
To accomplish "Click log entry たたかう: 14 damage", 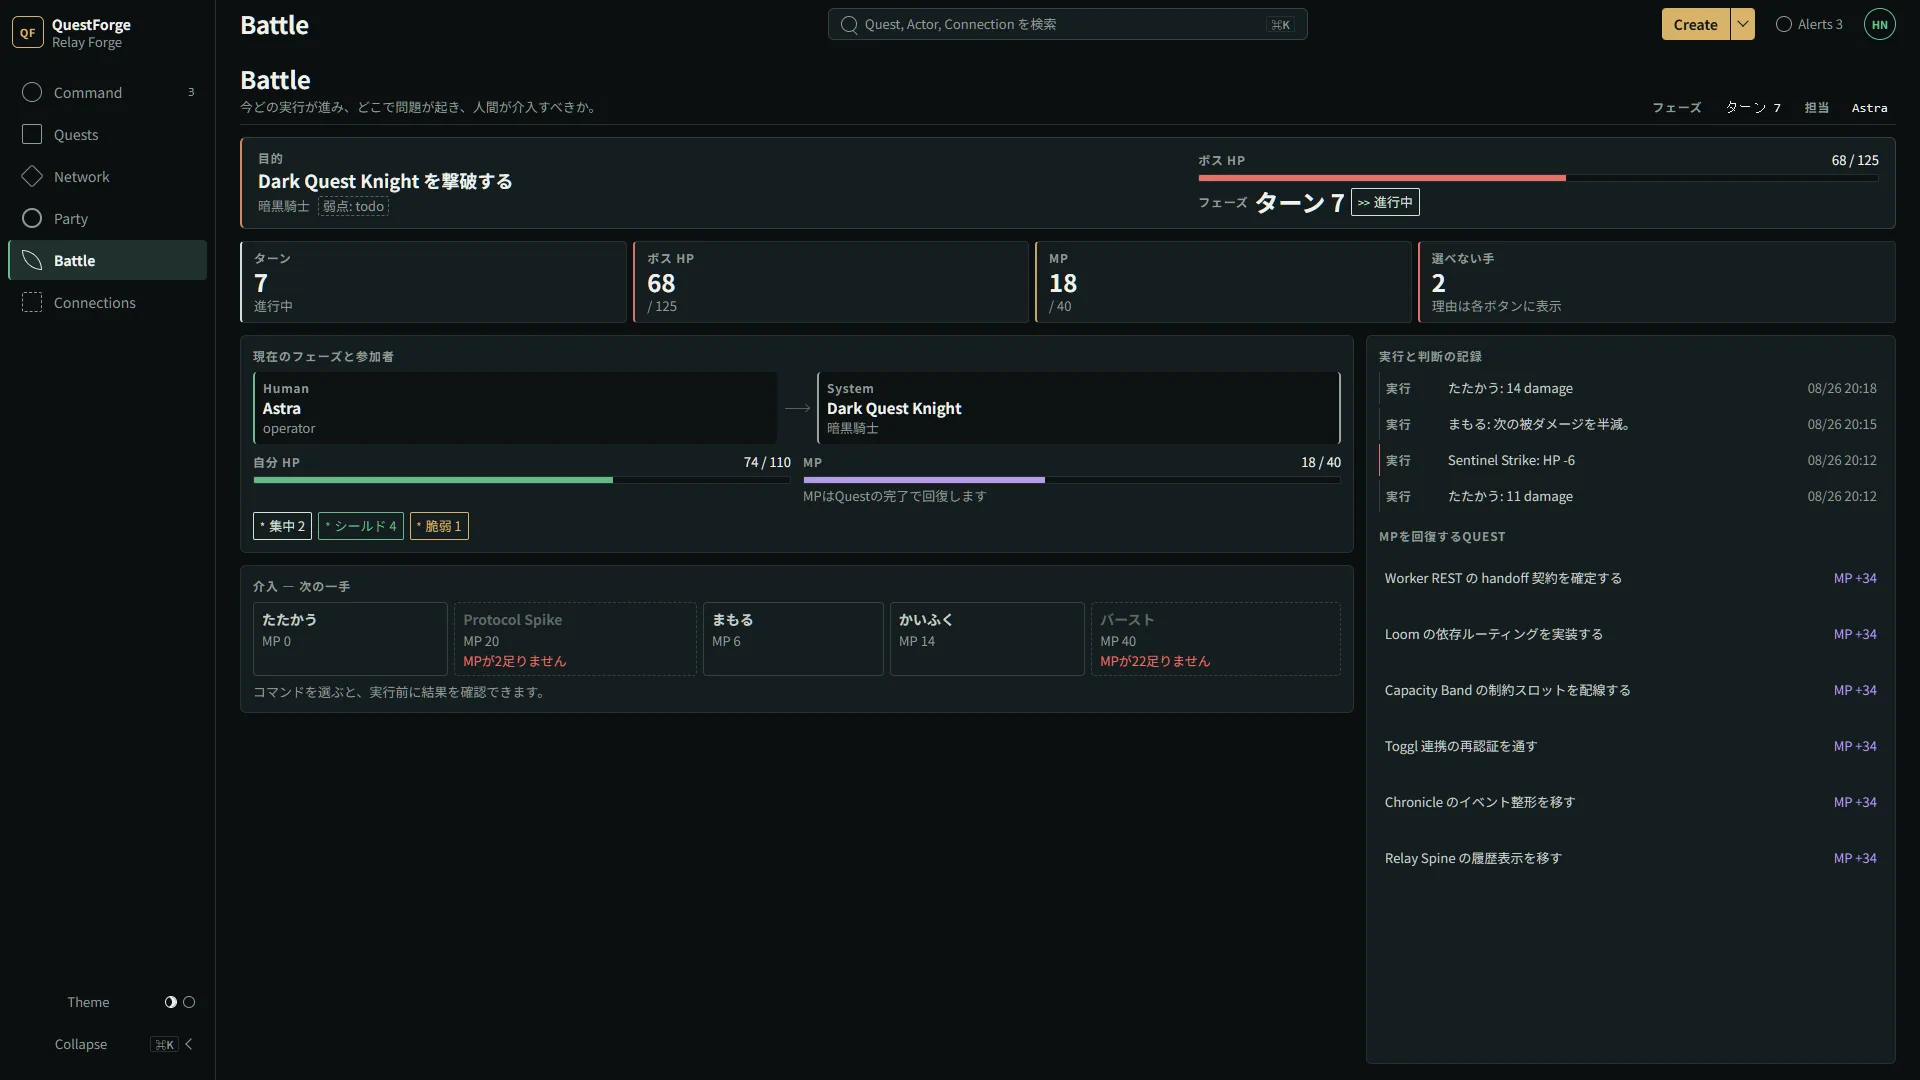I will [x=1630, y=388].
